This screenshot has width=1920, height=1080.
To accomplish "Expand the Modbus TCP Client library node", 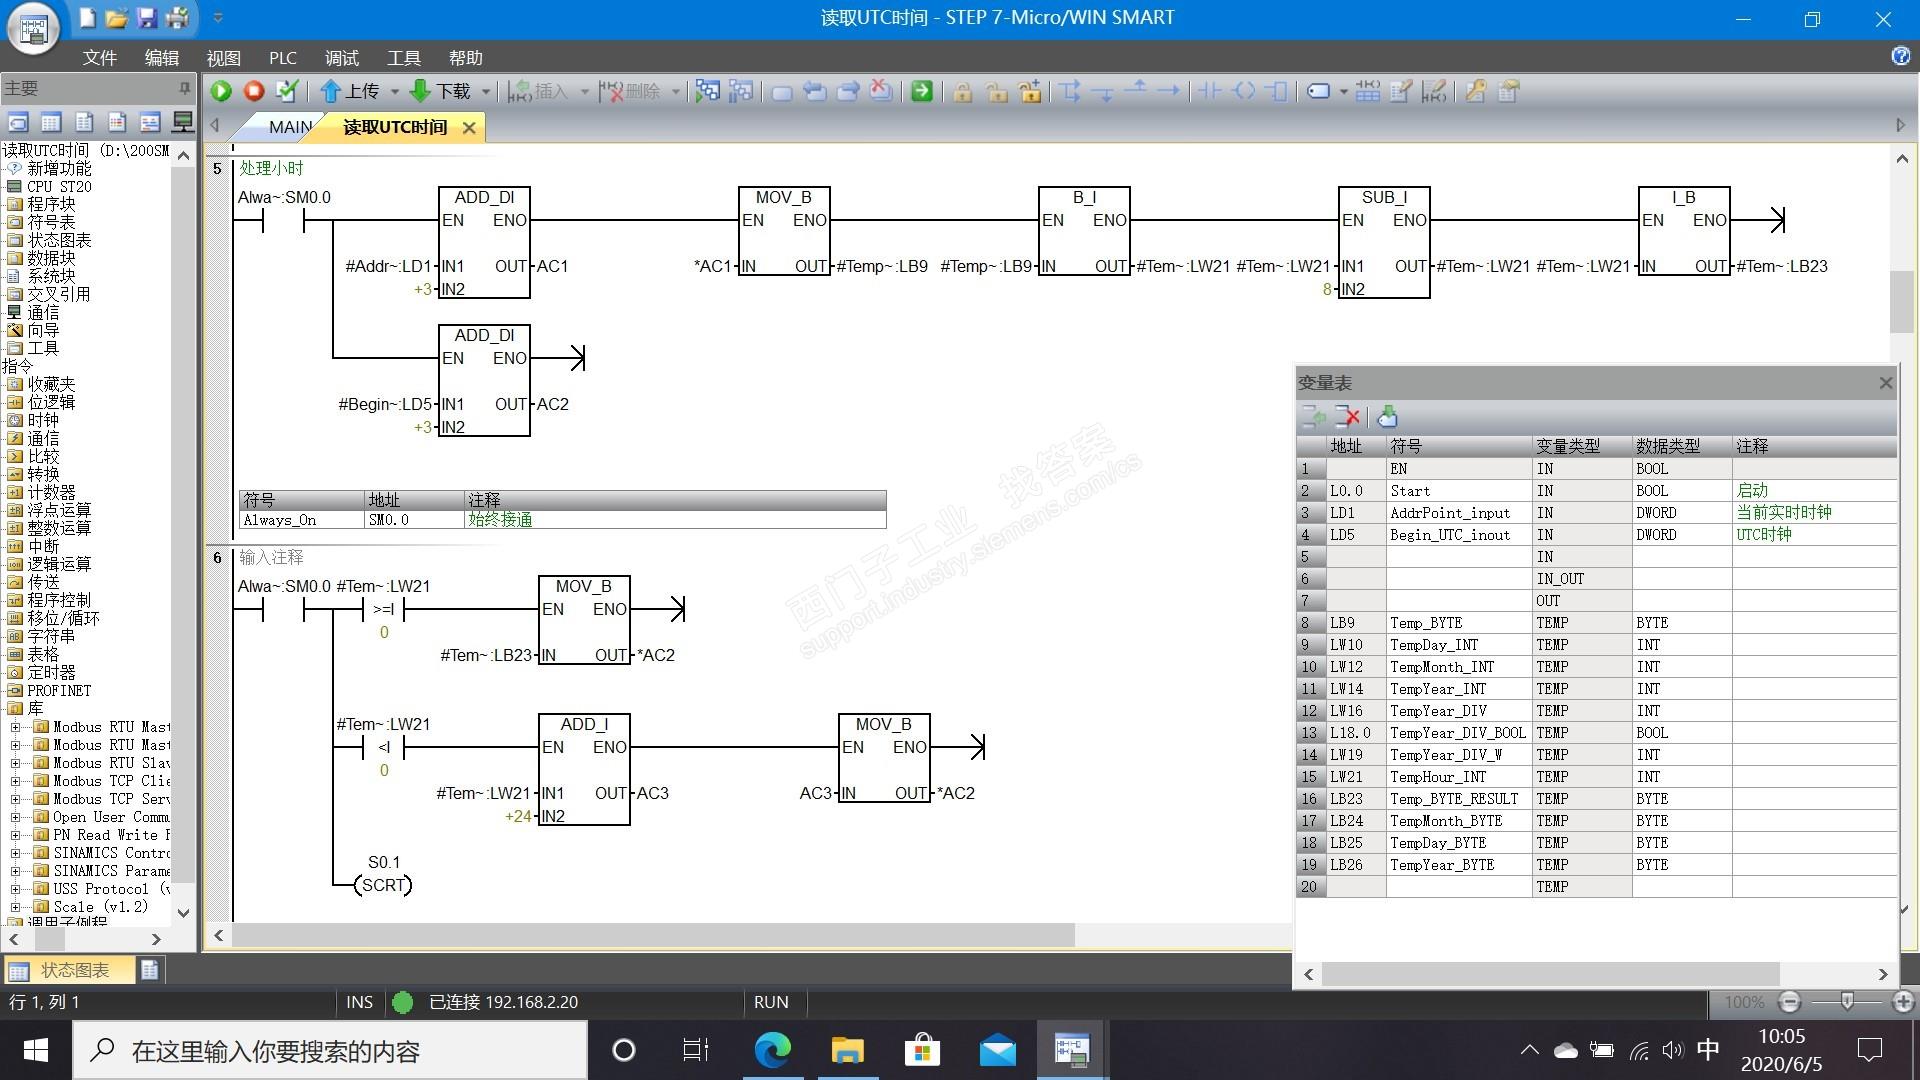I will (x=16, y=781).
